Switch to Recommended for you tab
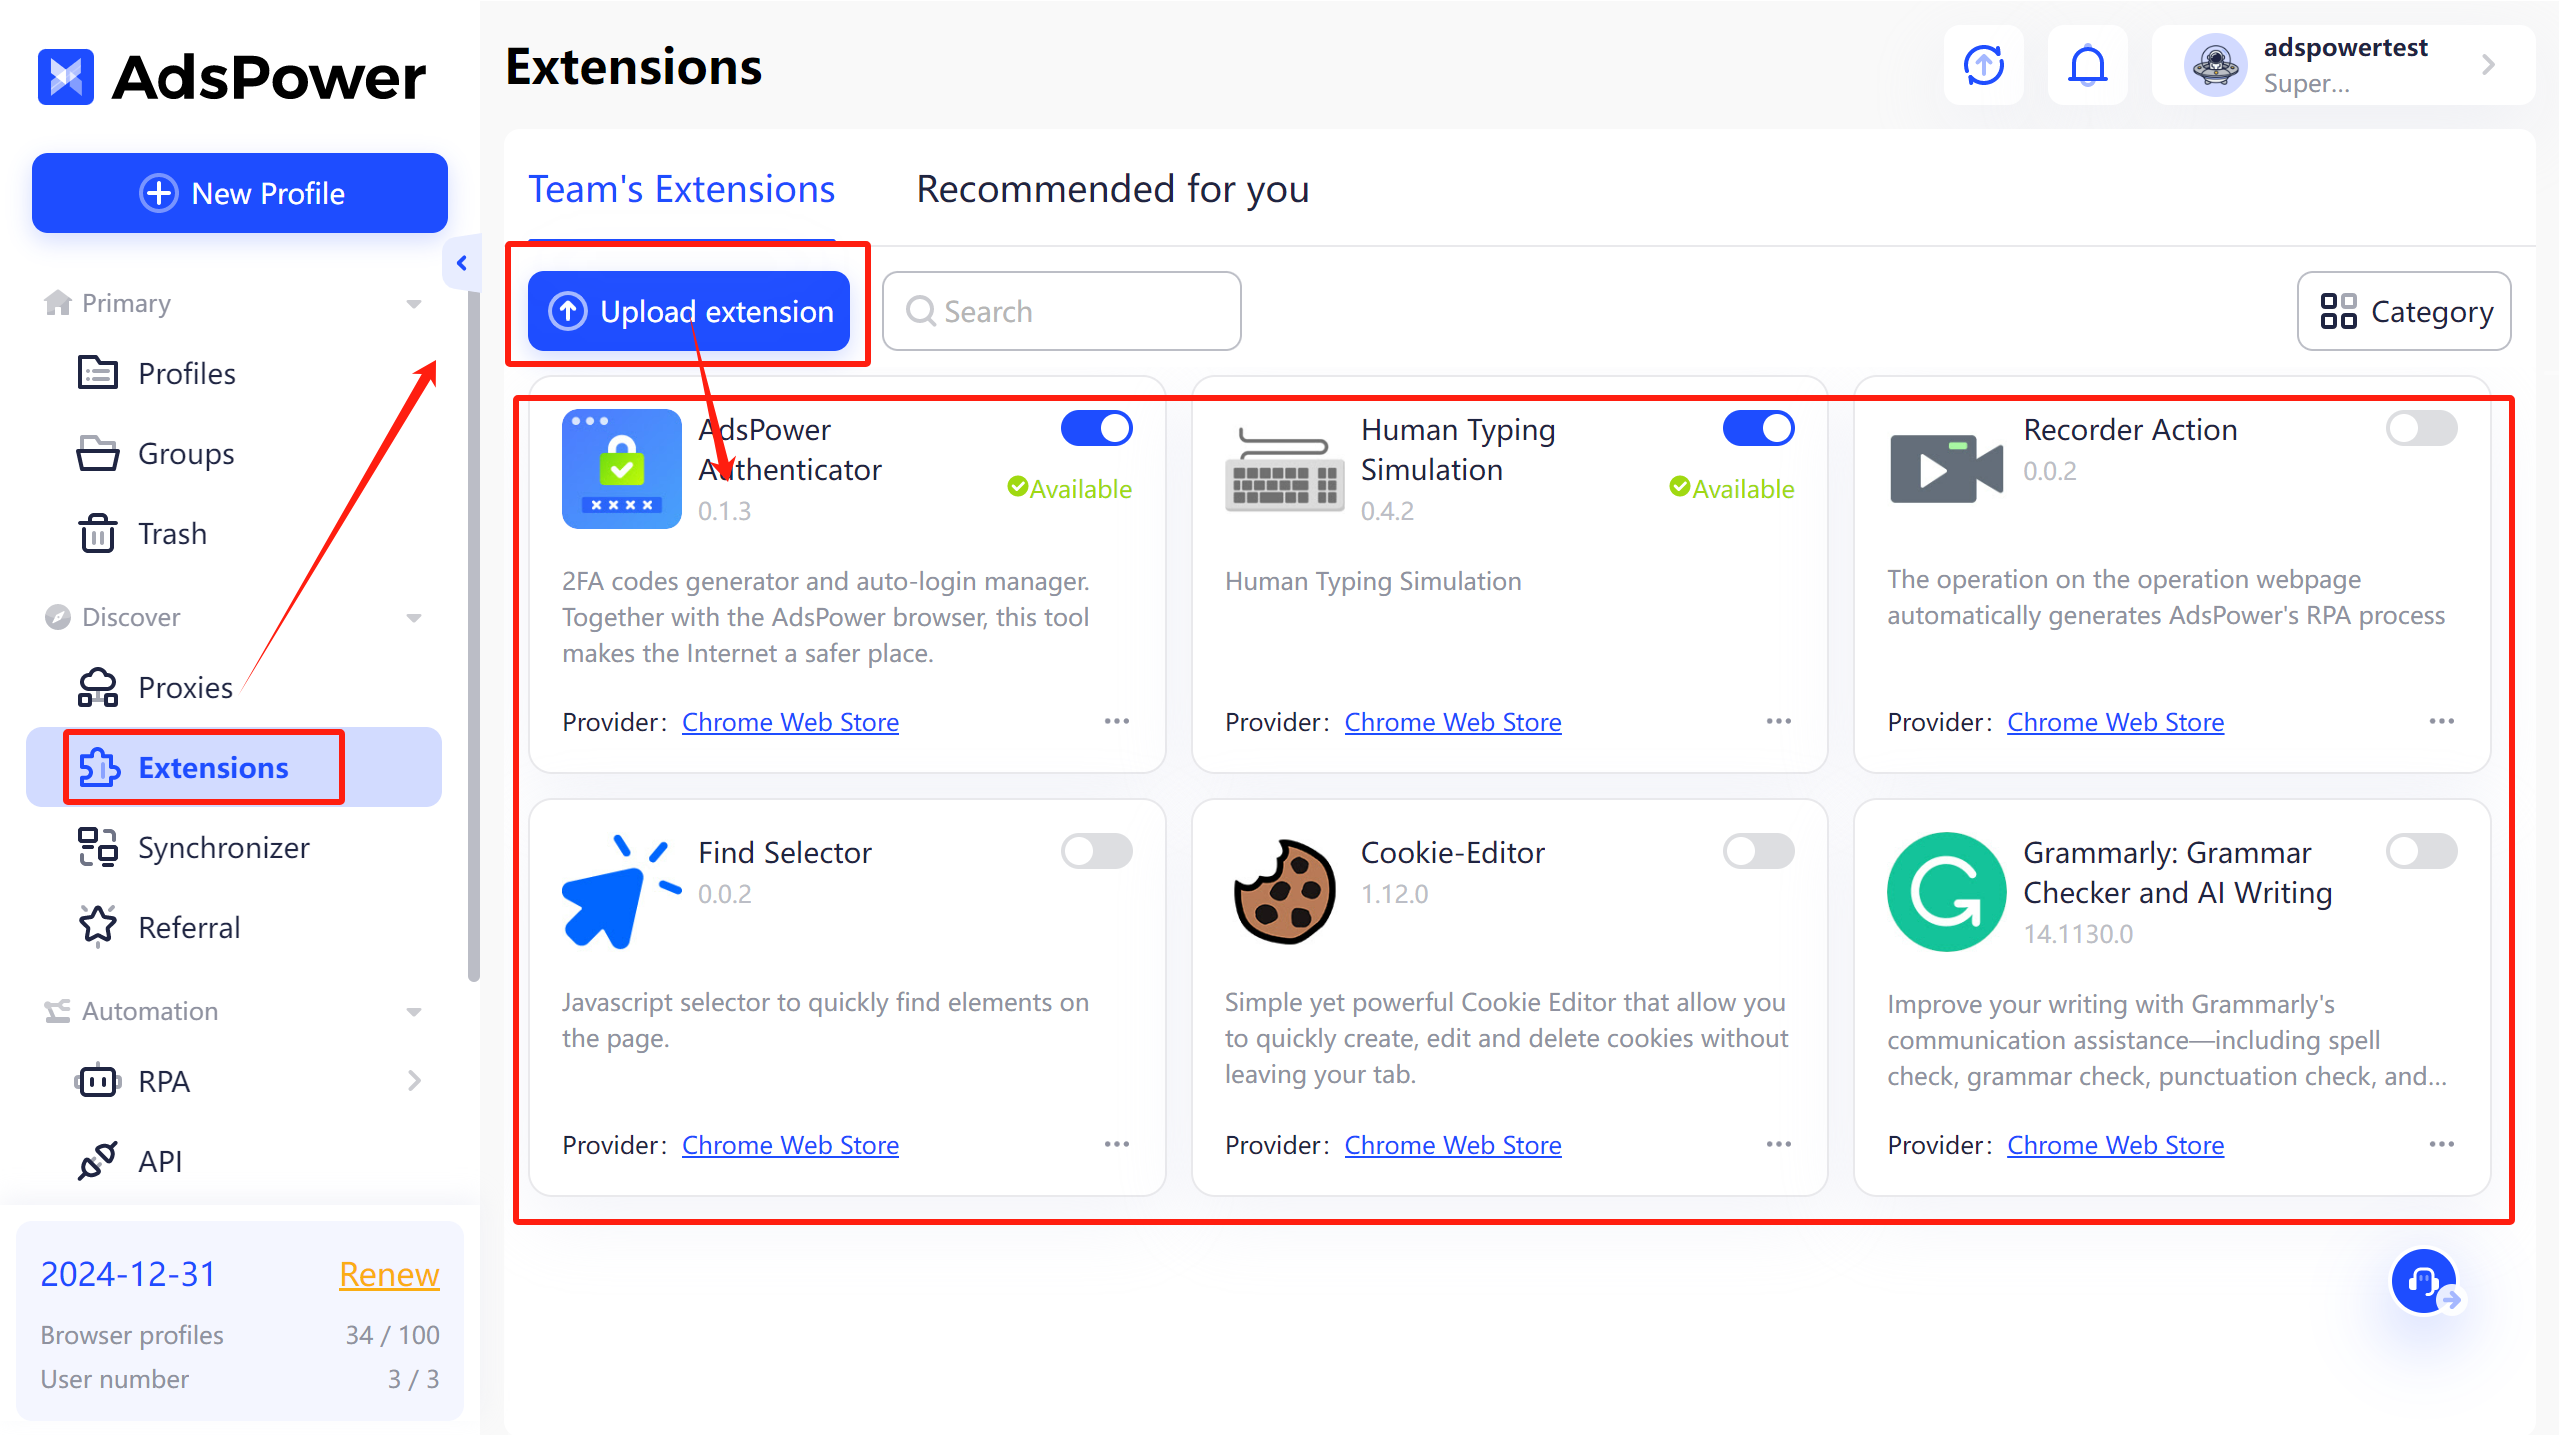The width and height of the screenshot is (2559, 1435). pos(1112,189)
